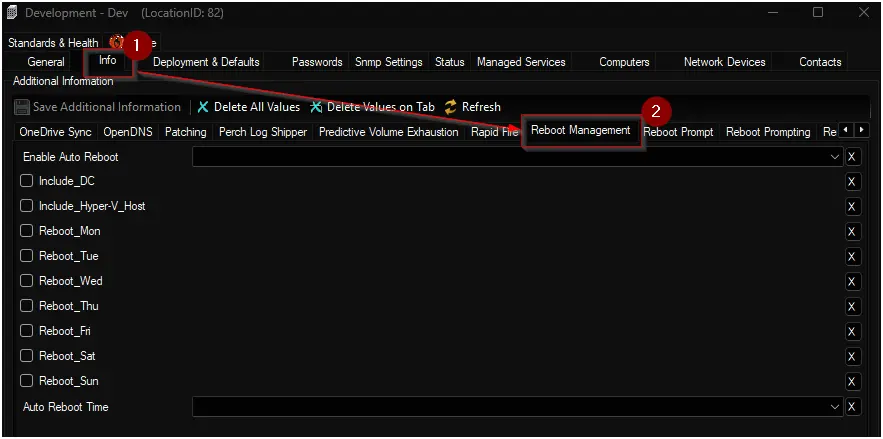Clear the Reboot_Sat value with X
This screenshot has height=439, width=883.
pos(853,357)
